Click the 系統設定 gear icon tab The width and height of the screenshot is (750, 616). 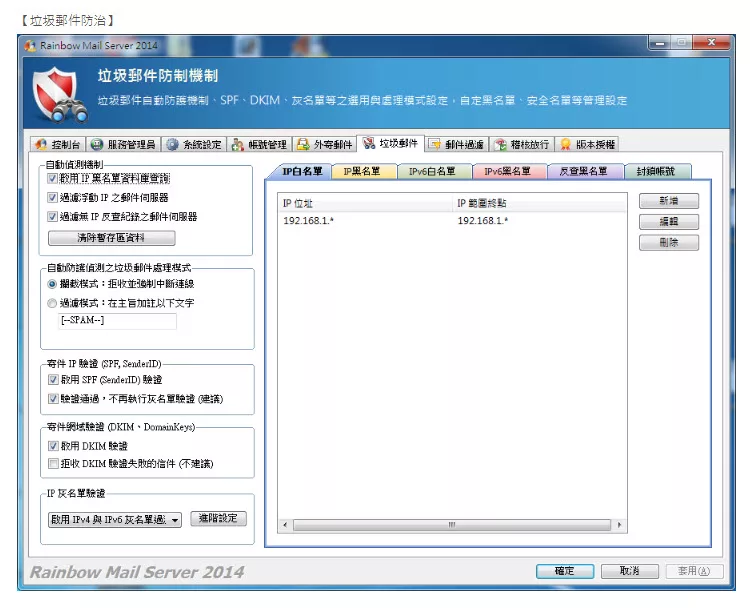tap(172, 145)
